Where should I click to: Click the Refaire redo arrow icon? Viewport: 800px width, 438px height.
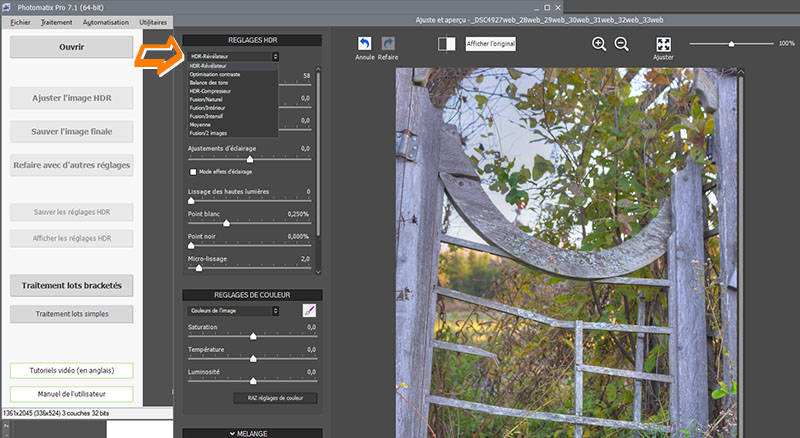tap(388, 43)
